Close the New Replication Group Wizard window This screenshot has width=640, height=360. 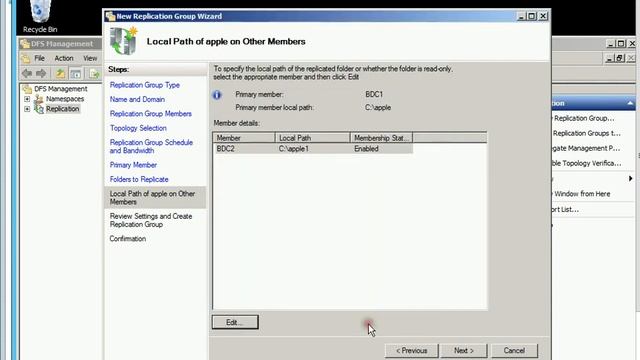coord(543,16)
